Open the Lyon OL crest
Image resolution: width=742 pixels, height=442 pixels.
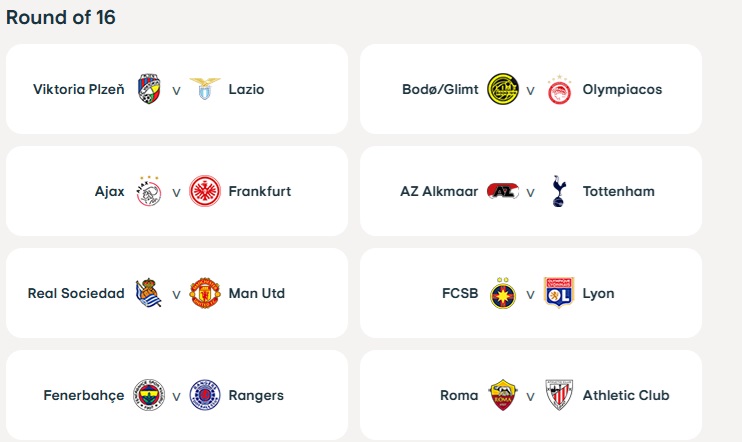[x=559, y=292]
